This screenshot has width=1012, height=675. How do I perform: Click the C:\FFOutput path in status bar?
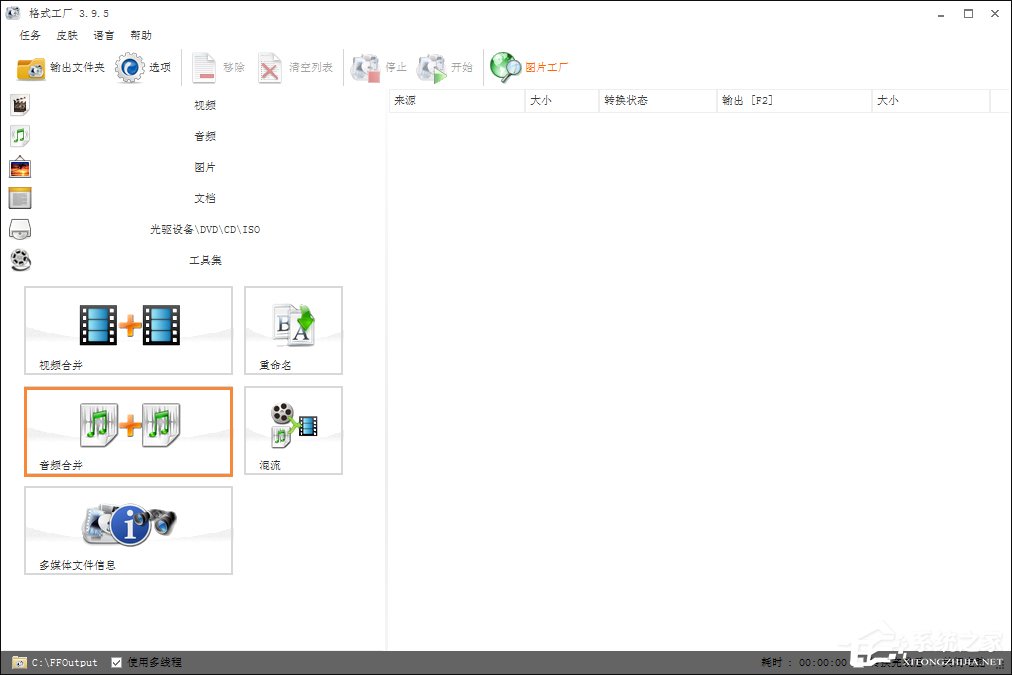point(64,662)
